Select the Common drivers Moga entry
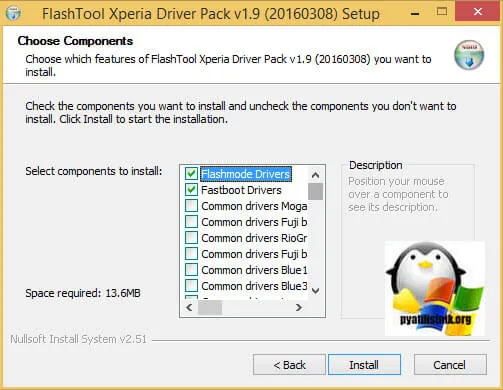The height and width of the screenshot is (390, 503). [254, 206]
